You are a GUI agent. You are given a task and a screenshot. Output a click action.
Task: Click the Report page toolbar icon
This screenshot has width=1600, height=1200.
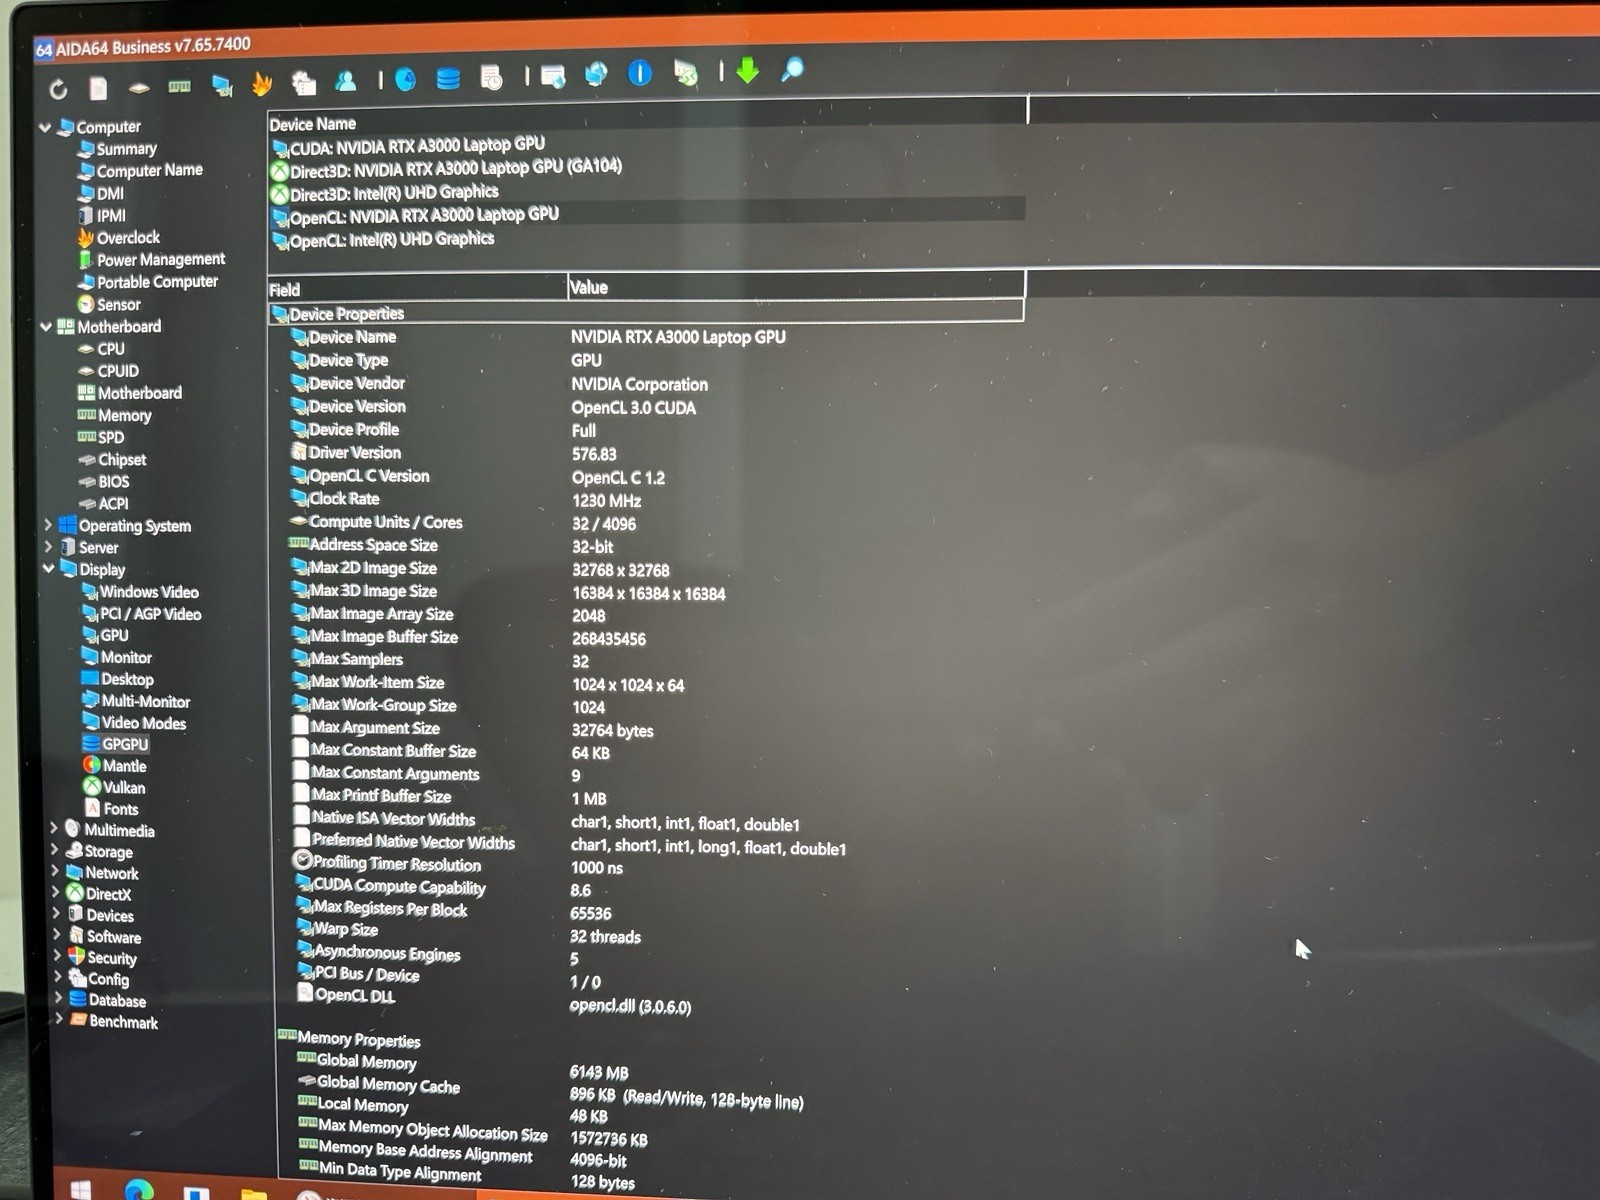[98, 88]
